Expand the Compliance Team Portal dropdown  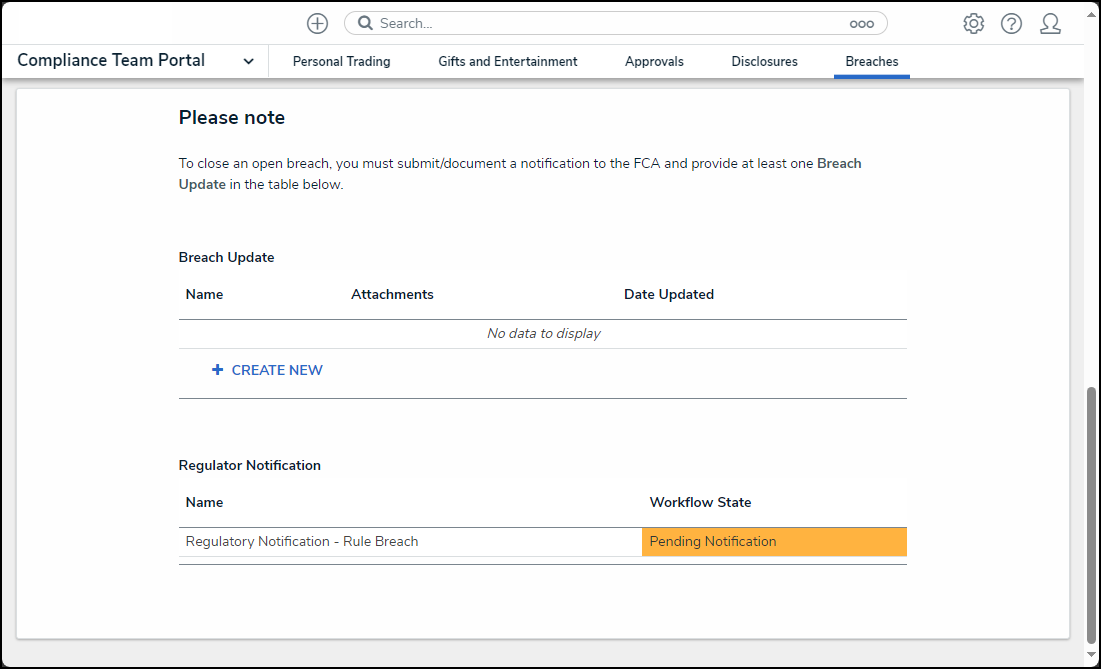(x=248, y=61)
